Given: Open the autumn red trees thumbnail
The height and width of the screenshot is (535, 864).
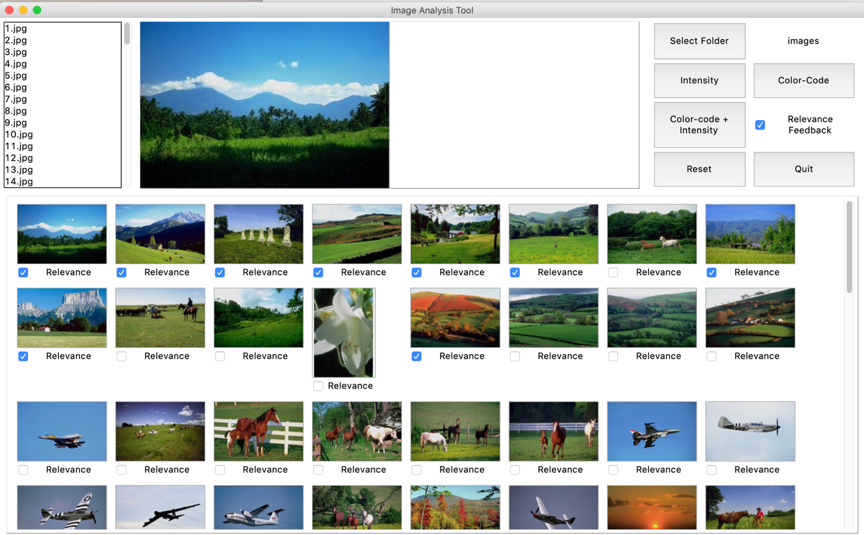Looking at the screenshot, I should (455, 507).
